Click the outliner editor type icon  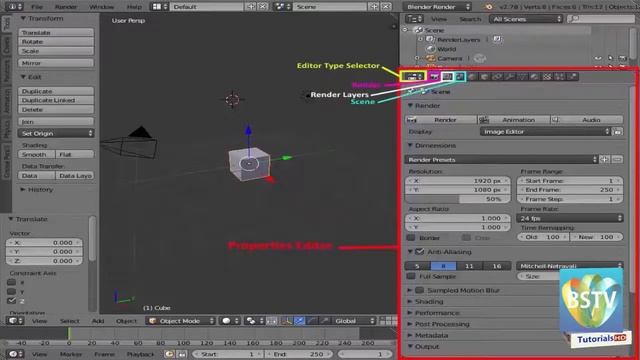[x=414, y=19]
